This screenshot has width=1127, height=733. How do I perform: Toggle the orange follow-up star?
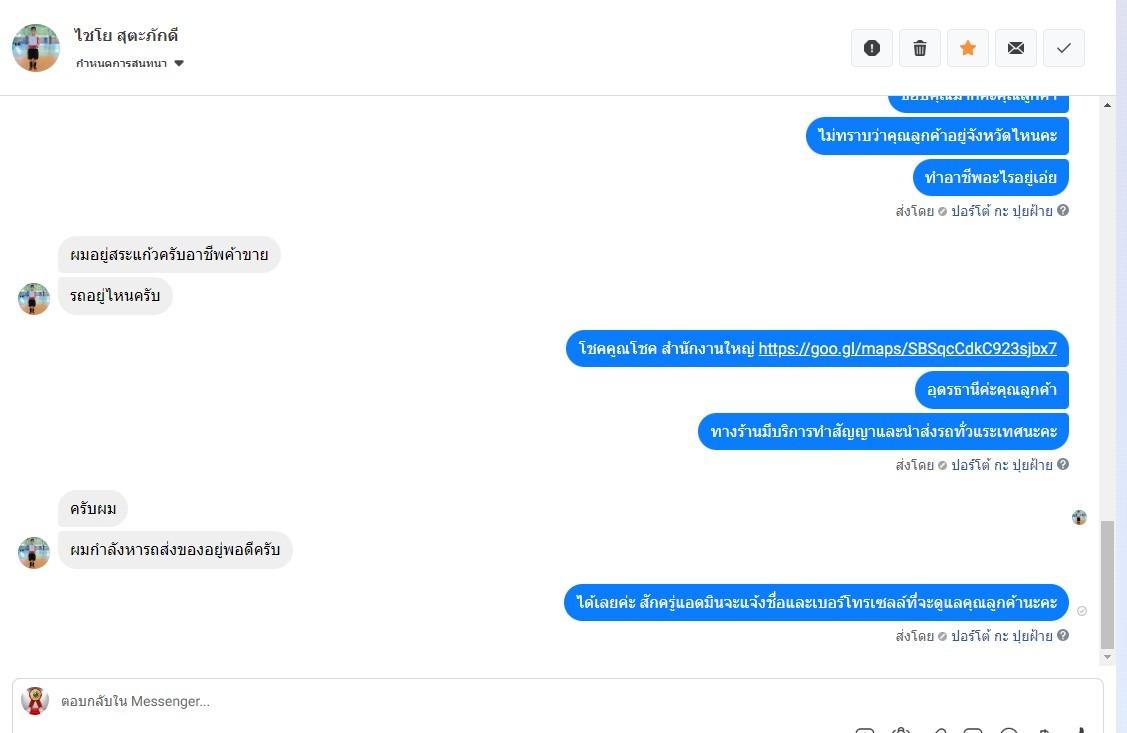(968, 48)
